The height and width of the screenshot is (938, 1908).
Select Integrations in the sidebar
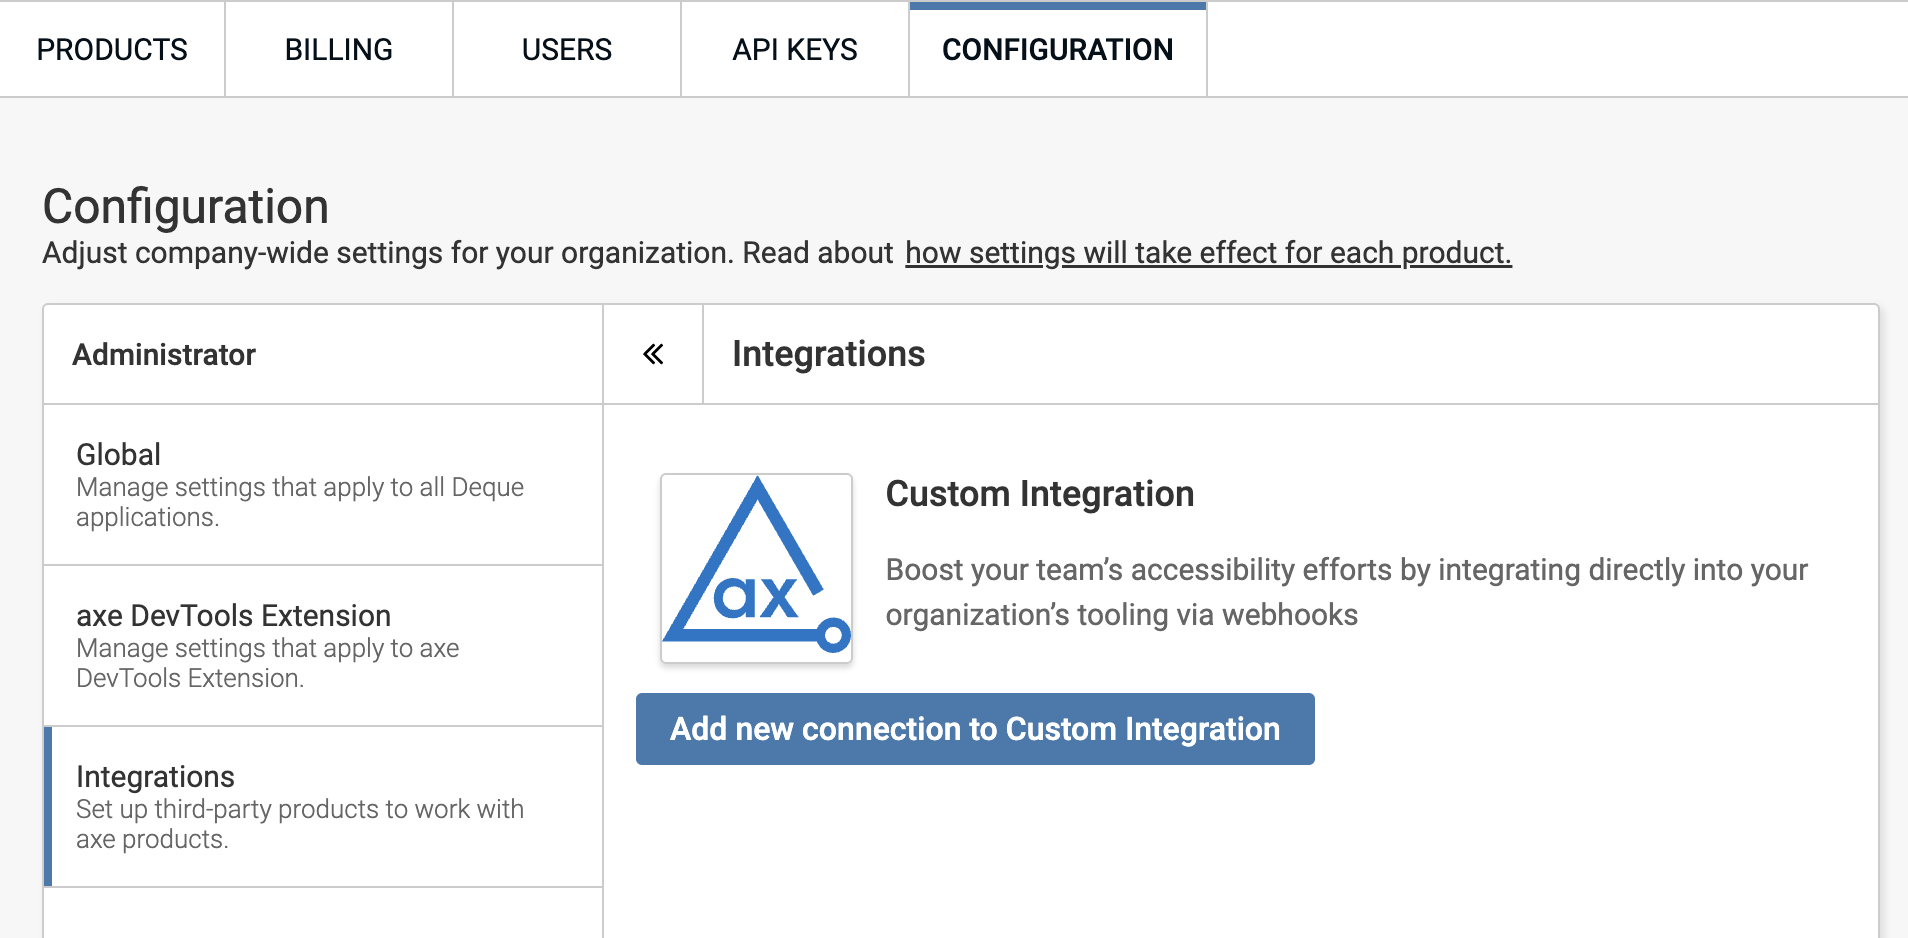click(x=155, y=775)
